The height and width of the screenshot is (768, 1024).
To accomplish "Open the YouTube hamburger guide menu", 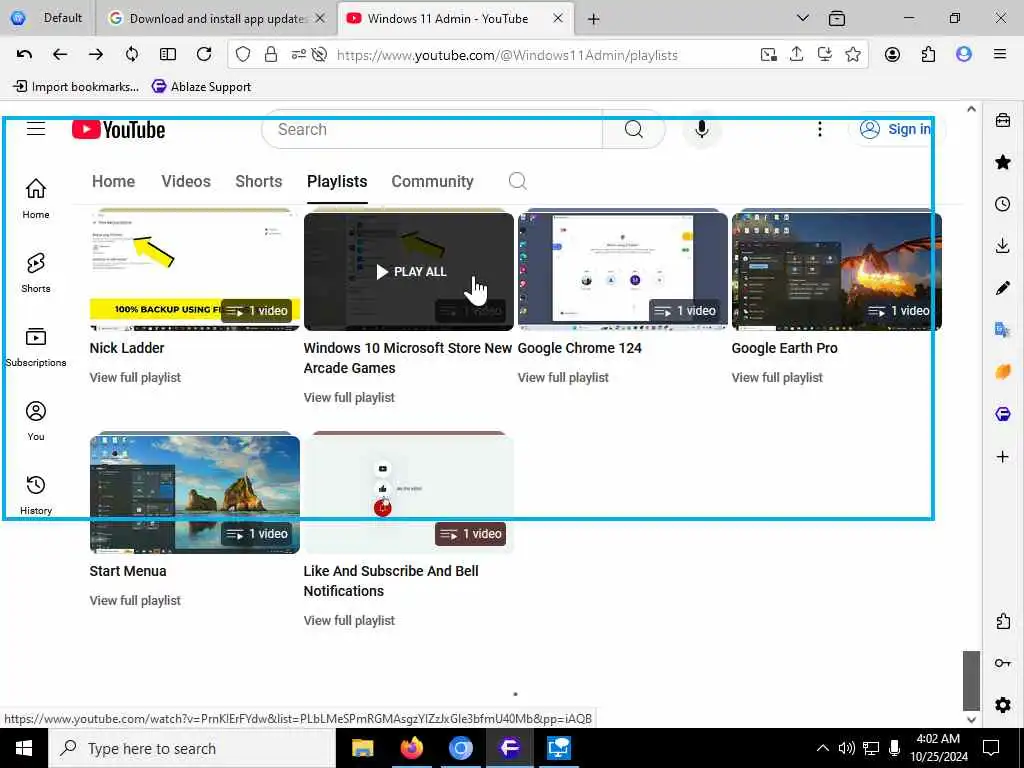I will click(36, 129).
